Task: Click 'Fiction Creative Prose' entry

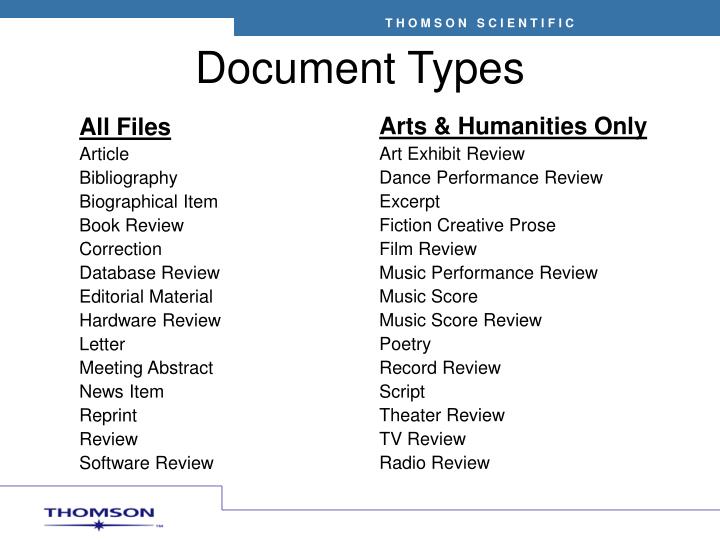Action: point(467,225)
